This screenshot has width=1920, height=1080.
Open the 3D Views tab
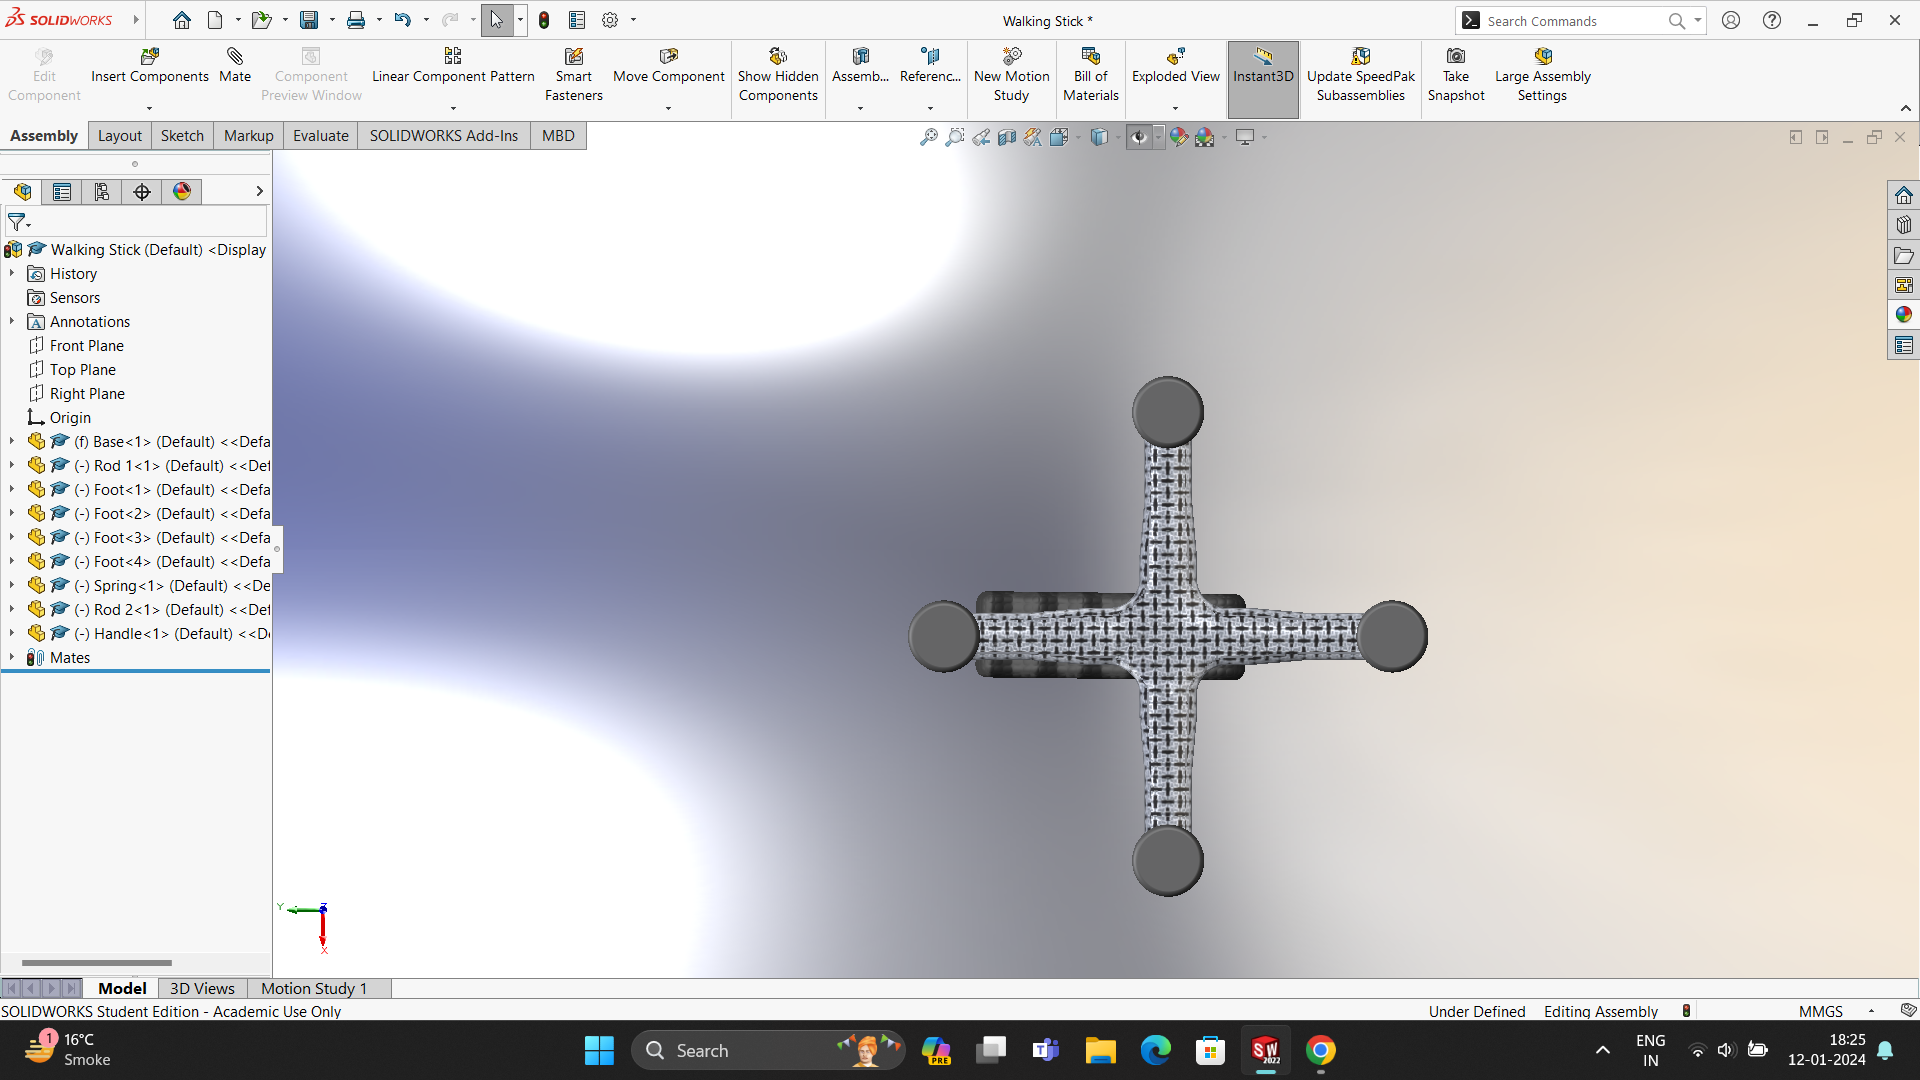click(202, 988)
